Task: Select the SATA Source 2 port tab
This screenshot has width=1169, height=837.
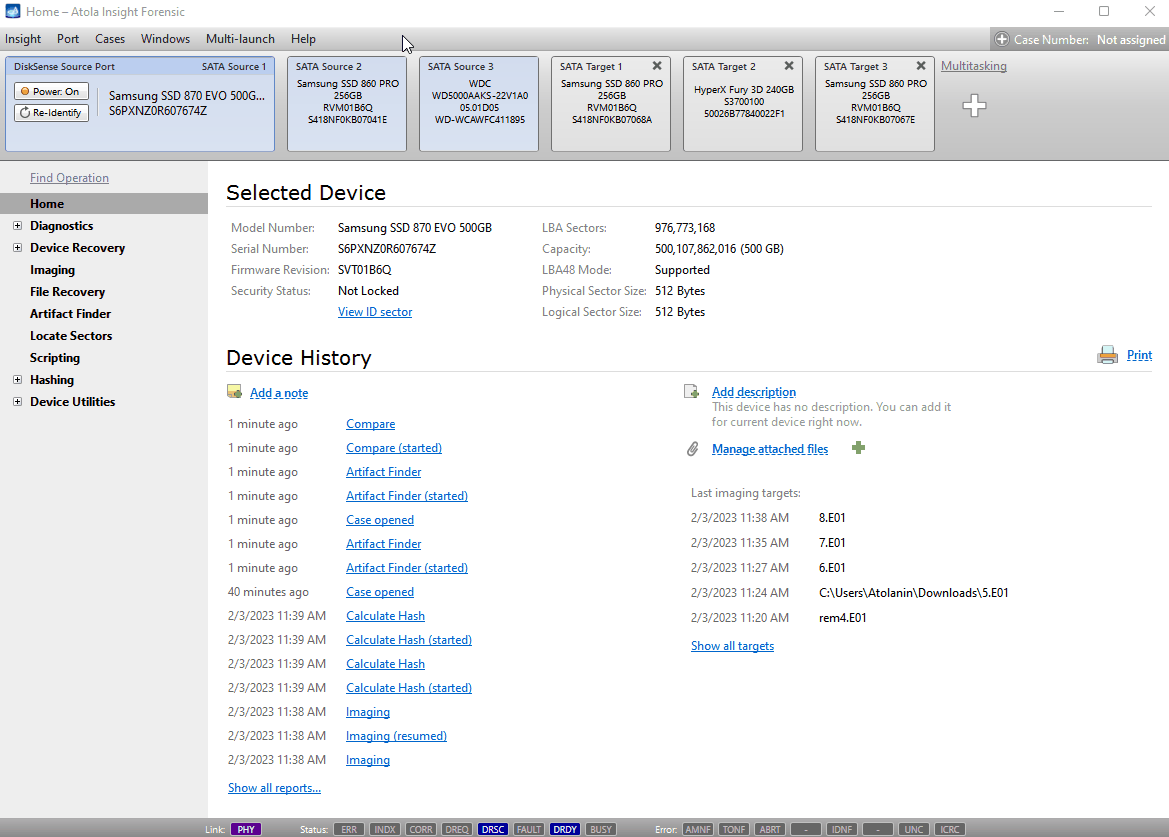Action: coord(347,104)
